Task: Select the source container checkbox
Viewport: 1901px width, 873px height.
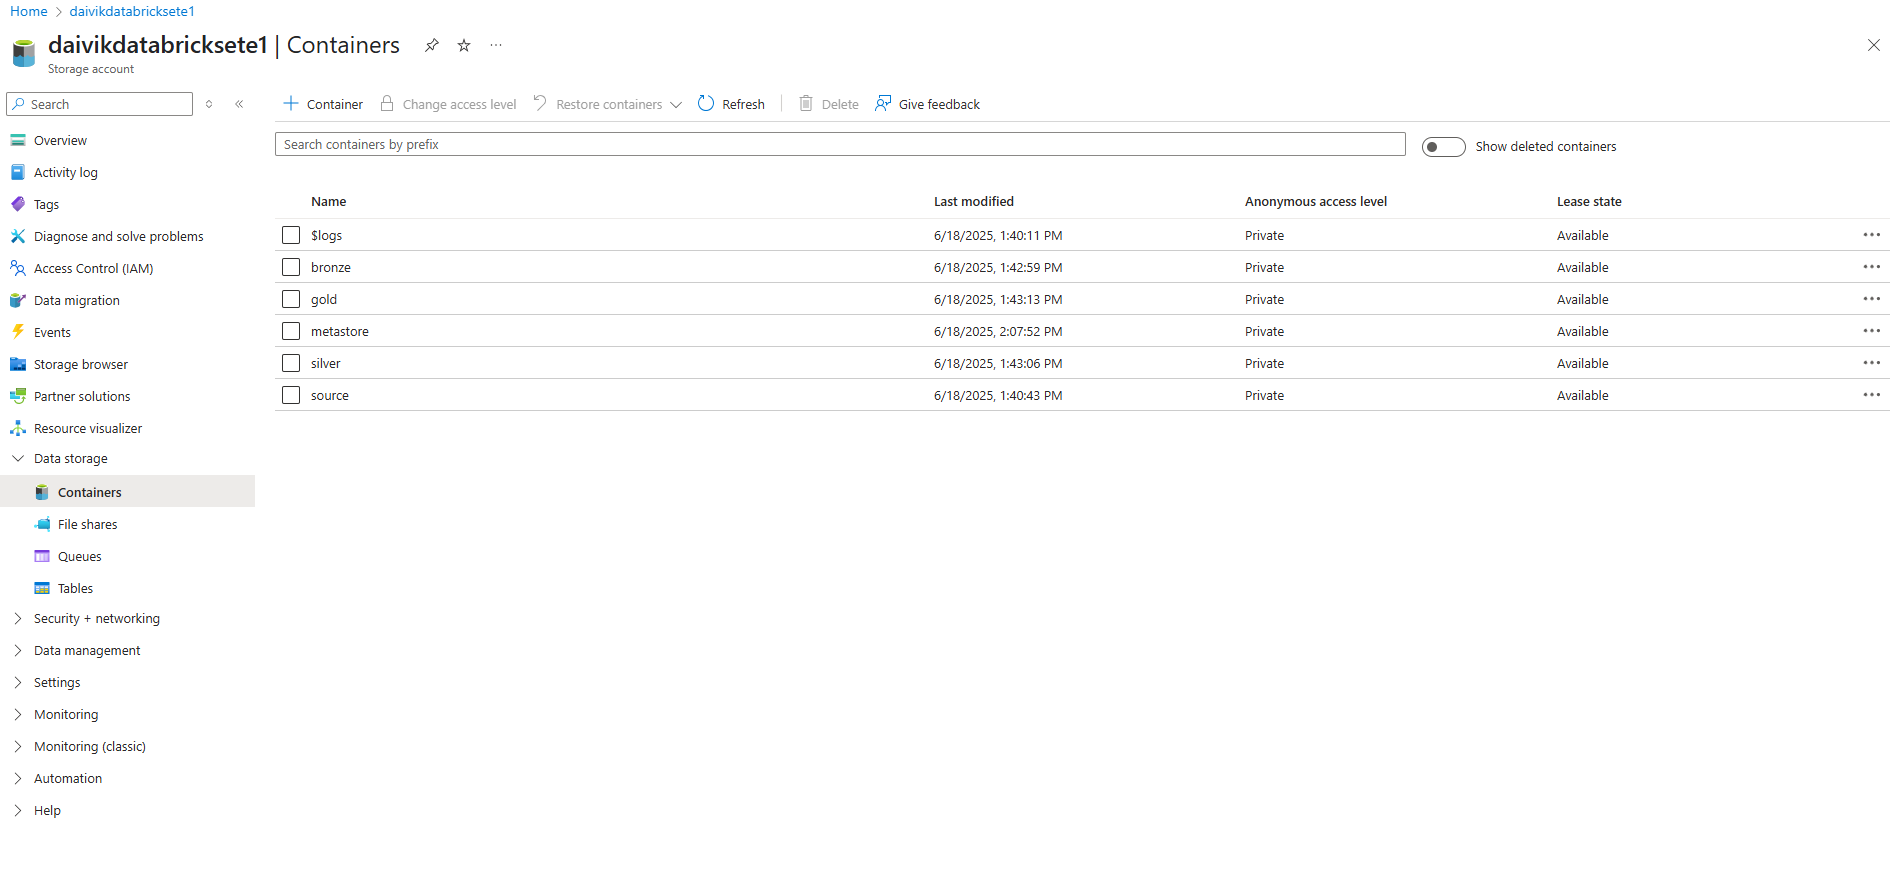Action: click(x=291, y=395)
